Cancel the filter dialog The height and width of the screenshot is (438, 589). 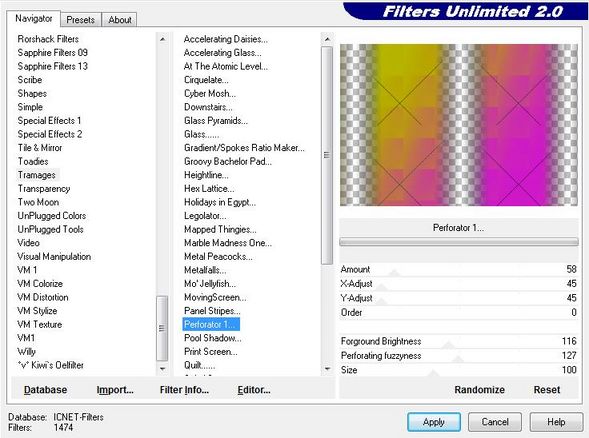(495, 422)
